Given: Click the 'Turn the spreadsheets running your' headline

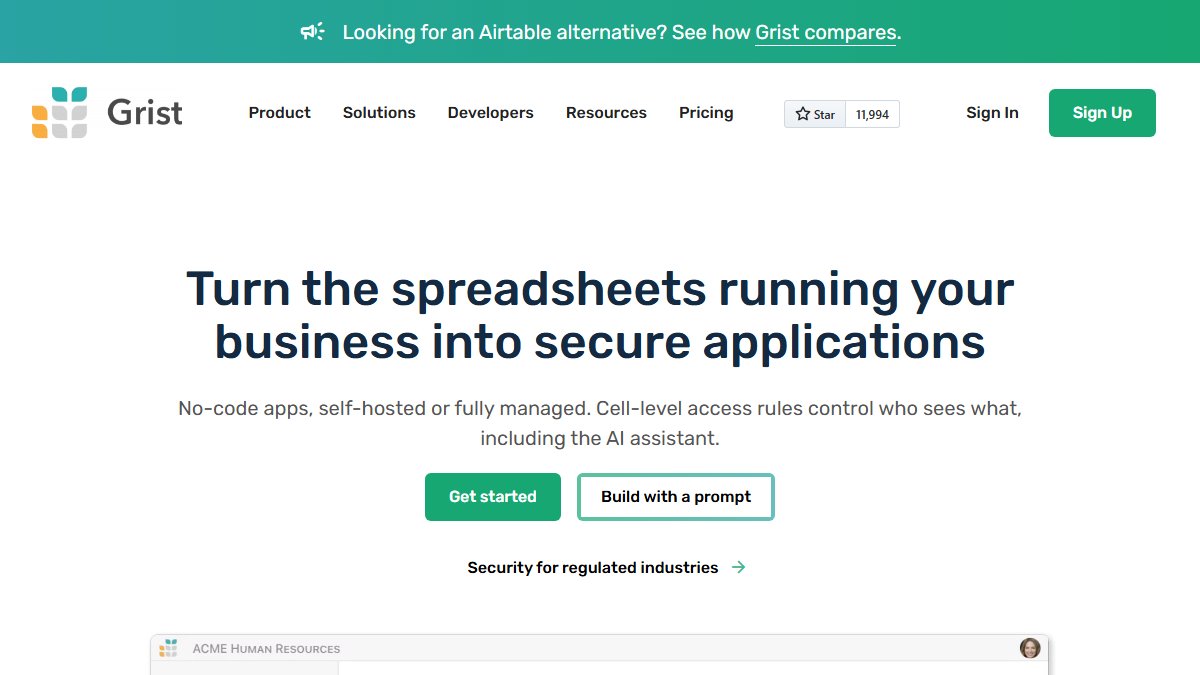Looking at the screenshot, I should click(x=600, y=289).
